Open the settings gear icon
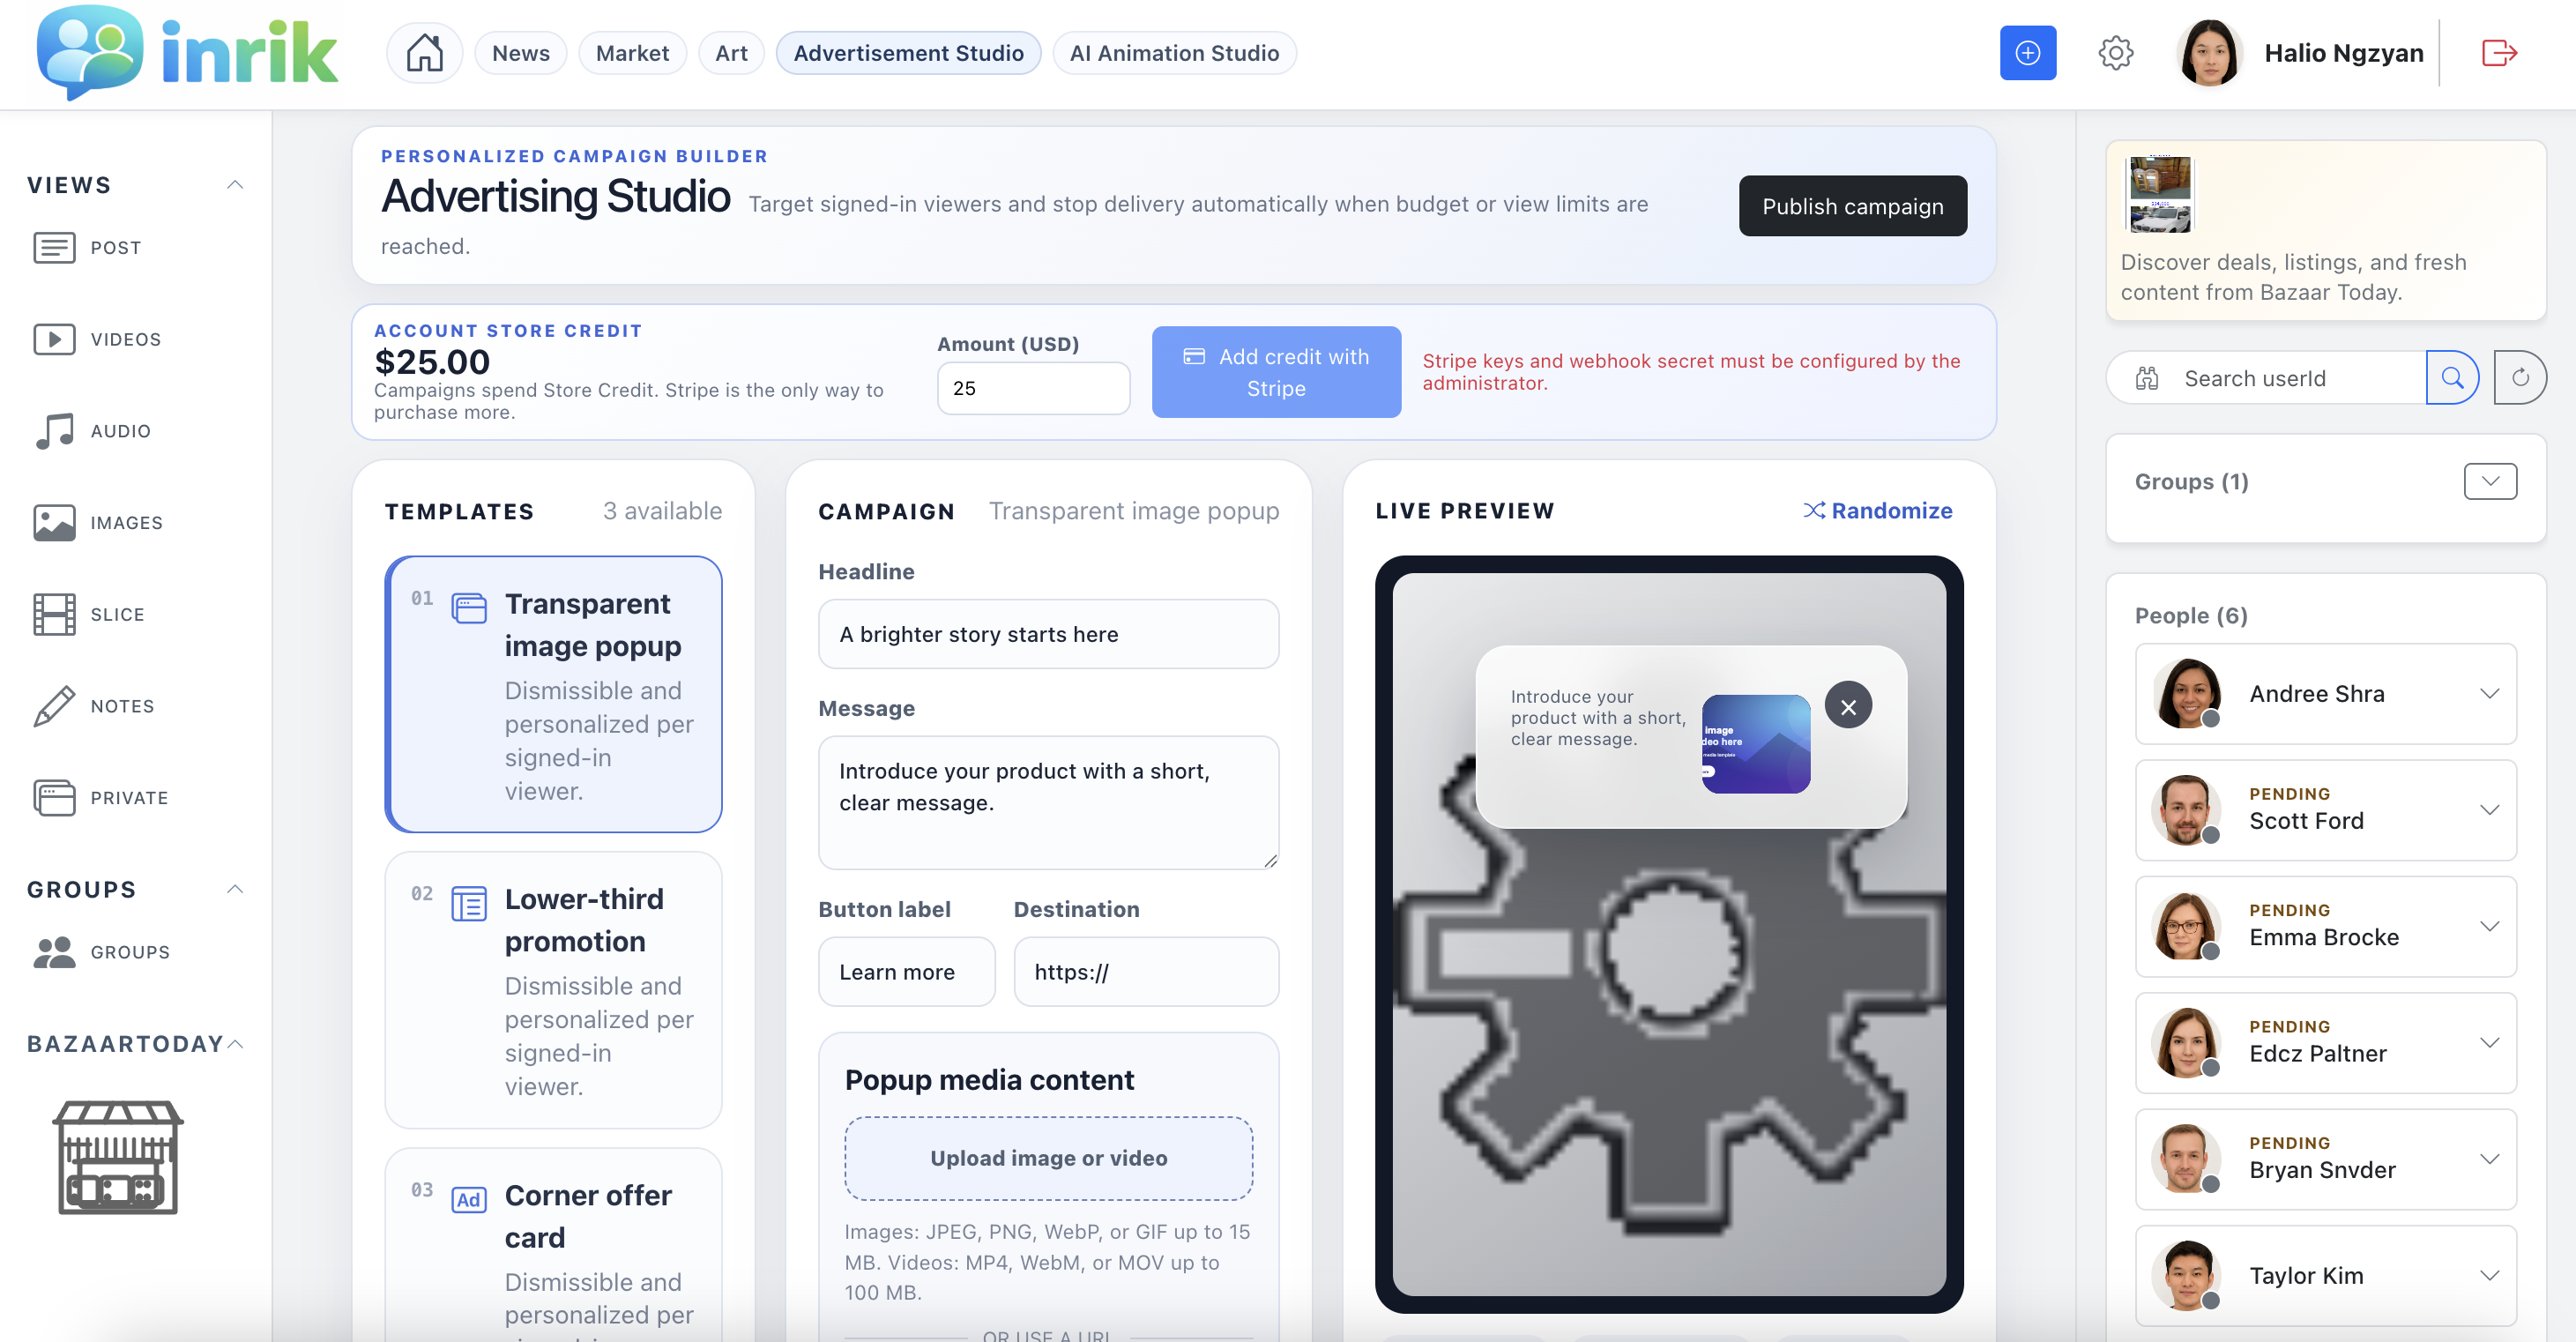2576x1342 pixels. click(2115, 53)
